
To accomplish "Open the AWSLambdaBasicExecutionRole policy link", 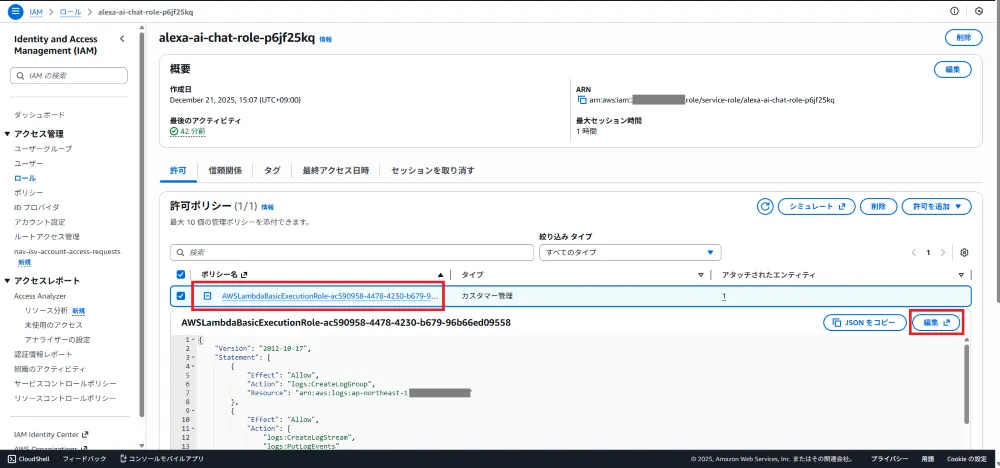I will [329, 296].
